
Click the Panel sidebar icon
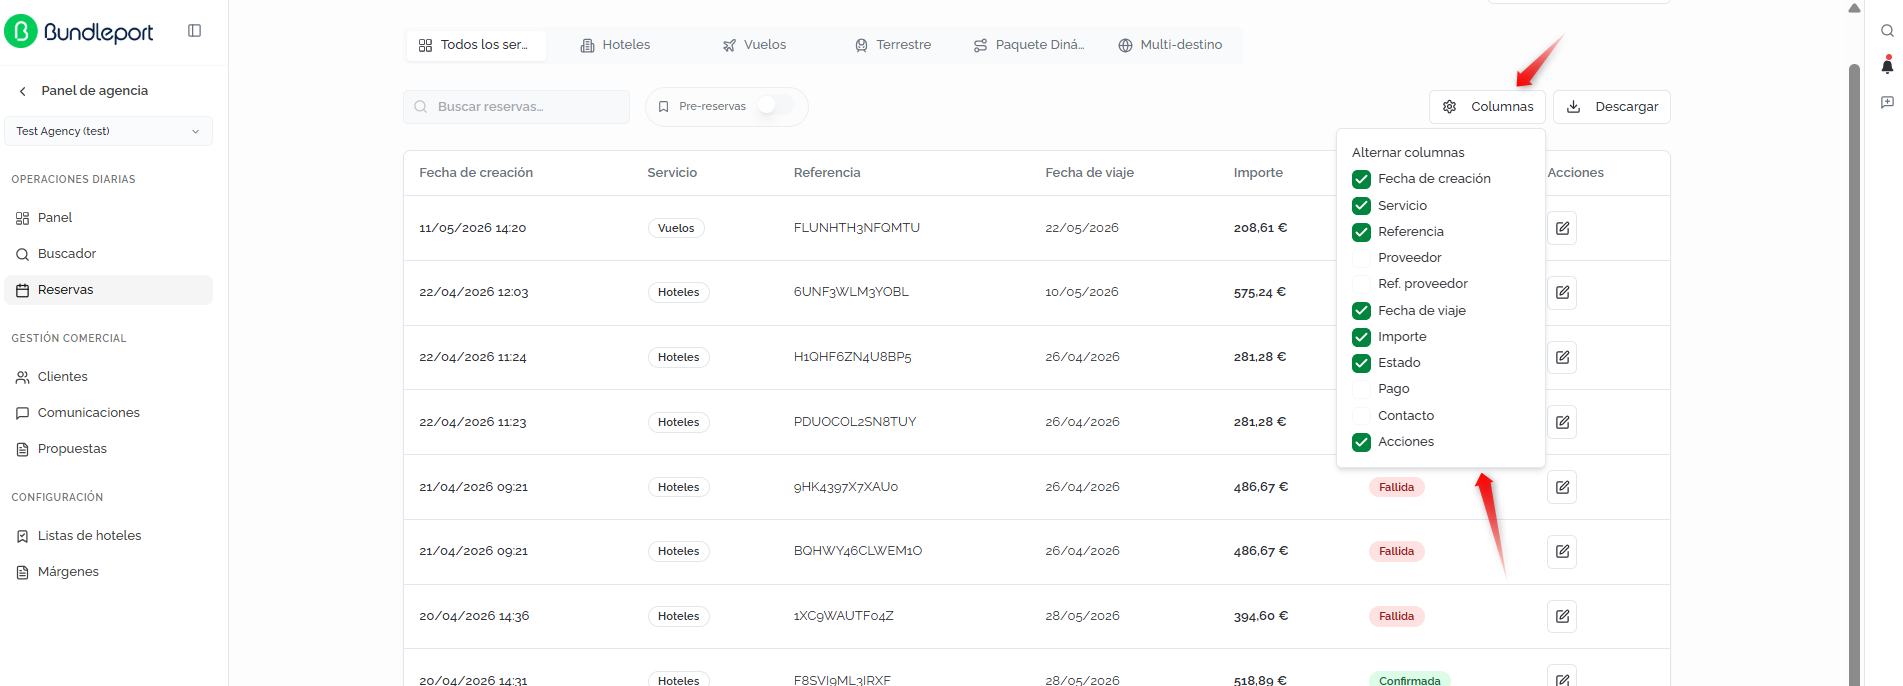[x=22, y=218]
